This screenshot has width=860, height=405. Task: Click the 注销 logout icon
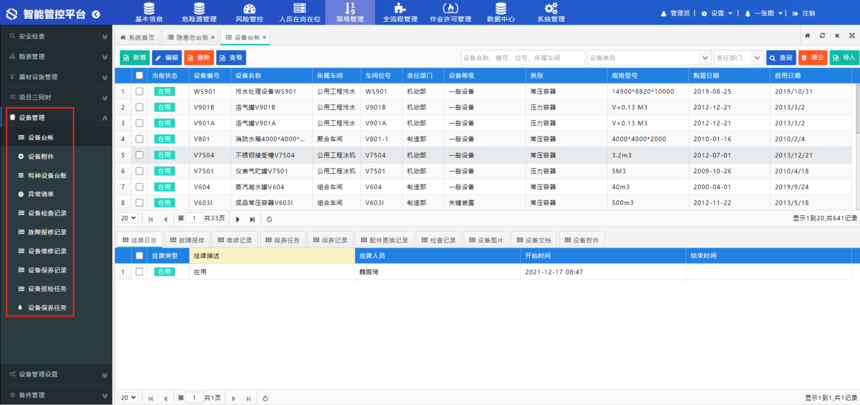tap(796, 13)
